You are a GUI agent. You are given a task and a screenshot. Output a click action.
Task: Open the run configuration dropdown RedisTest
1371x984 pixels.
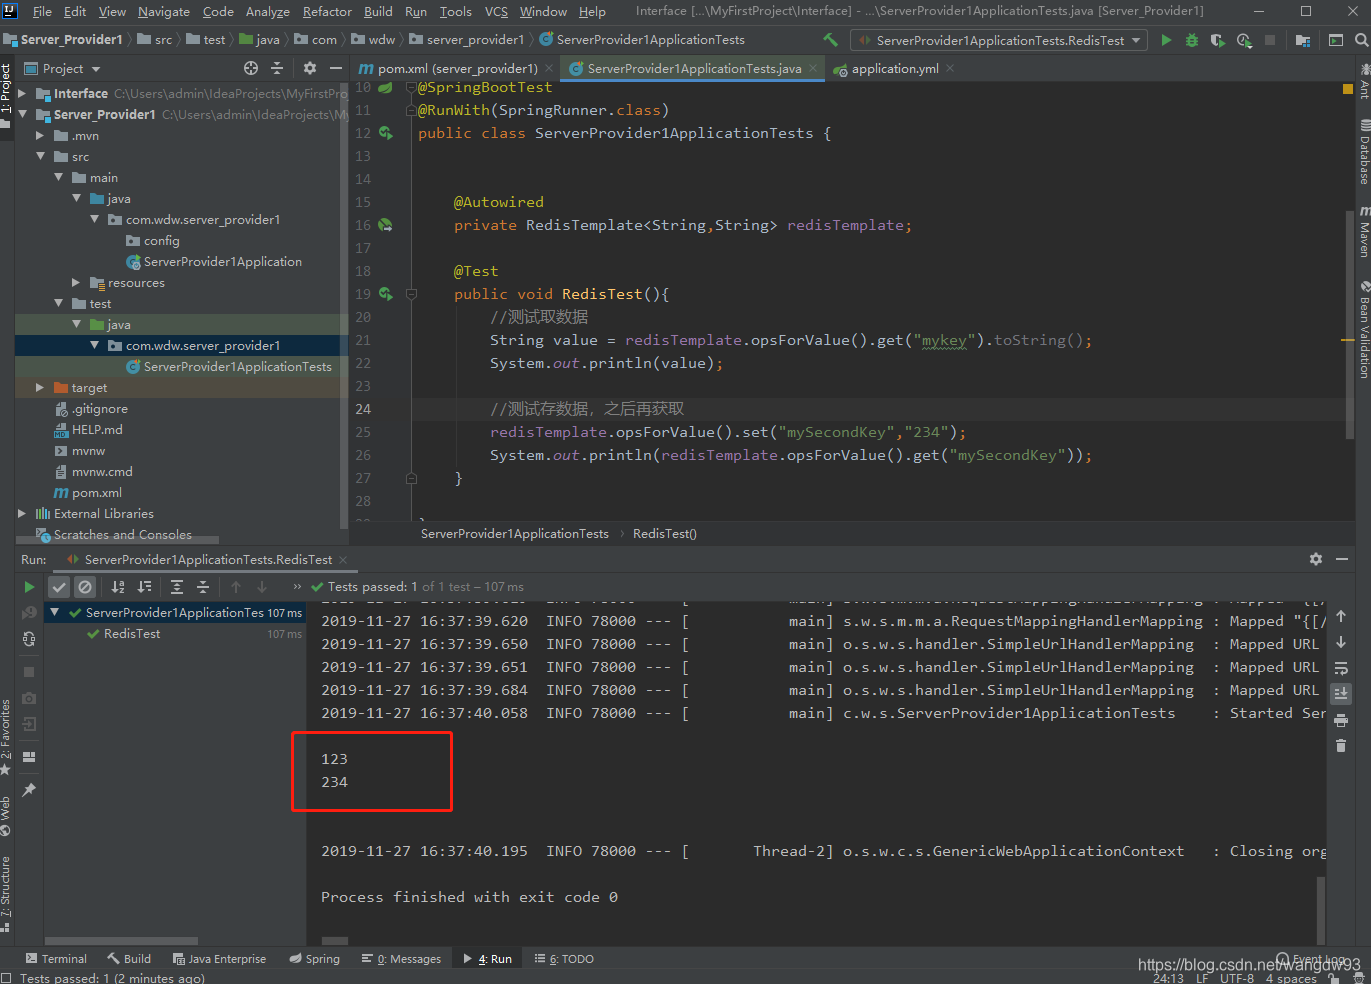pos(1000,40)
